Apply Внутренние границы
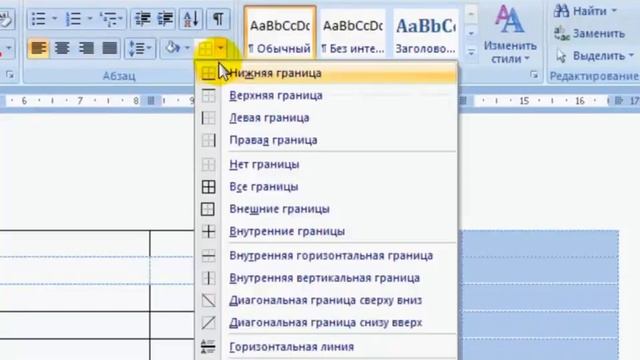 326,231
